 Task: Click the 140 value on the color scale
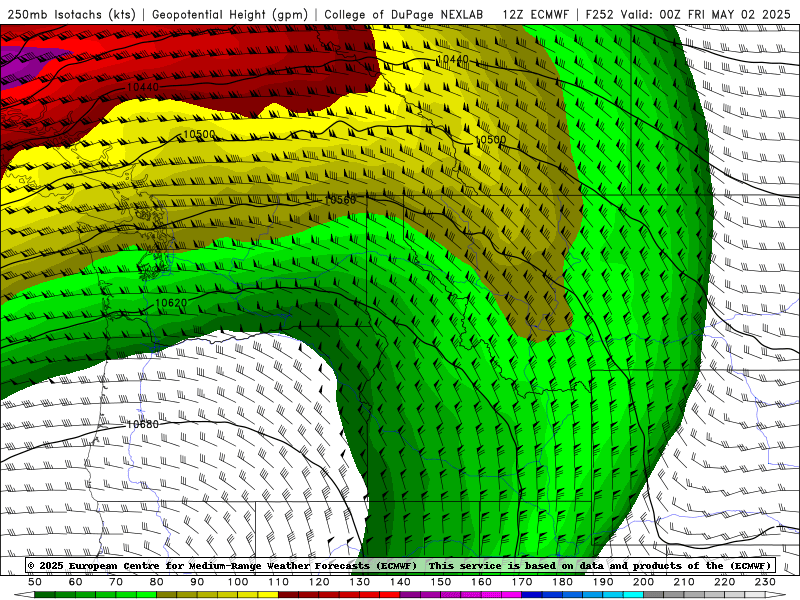coord(400,582)
